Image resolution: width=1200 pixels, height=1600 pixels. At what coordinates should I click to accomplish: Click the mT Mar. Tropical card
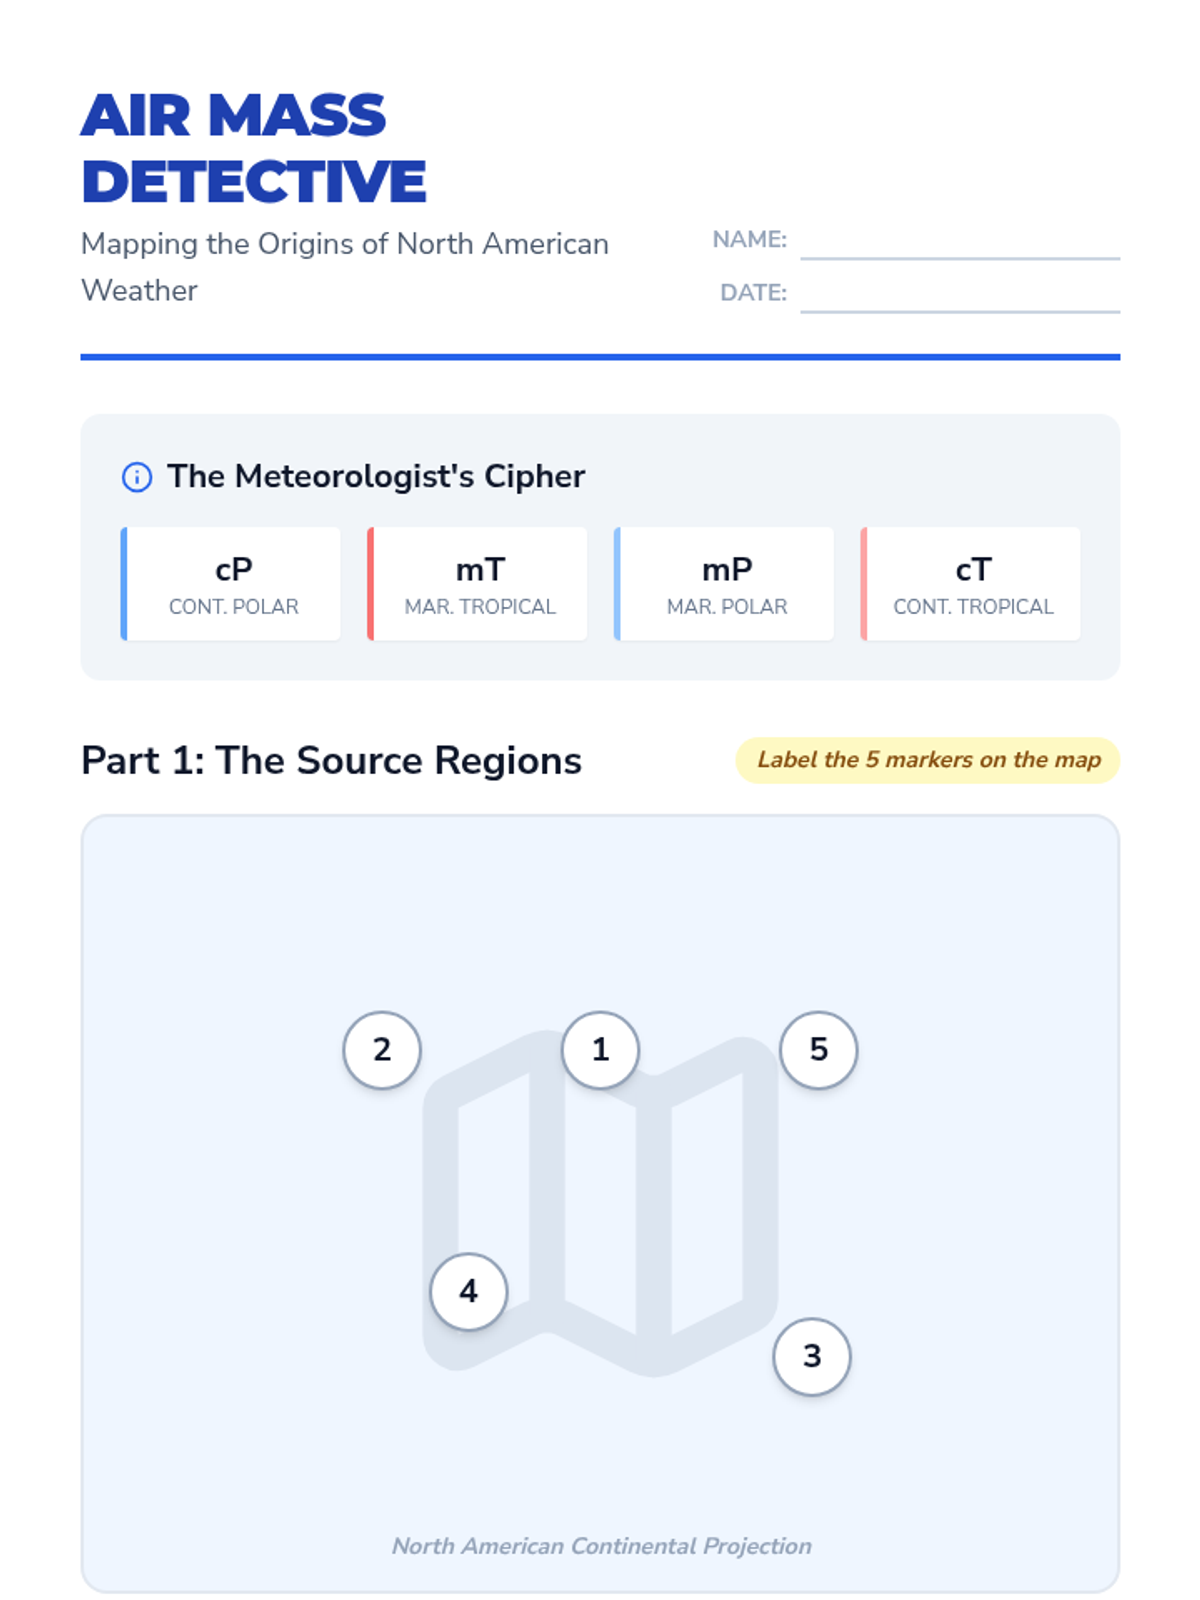click(480, 584)
